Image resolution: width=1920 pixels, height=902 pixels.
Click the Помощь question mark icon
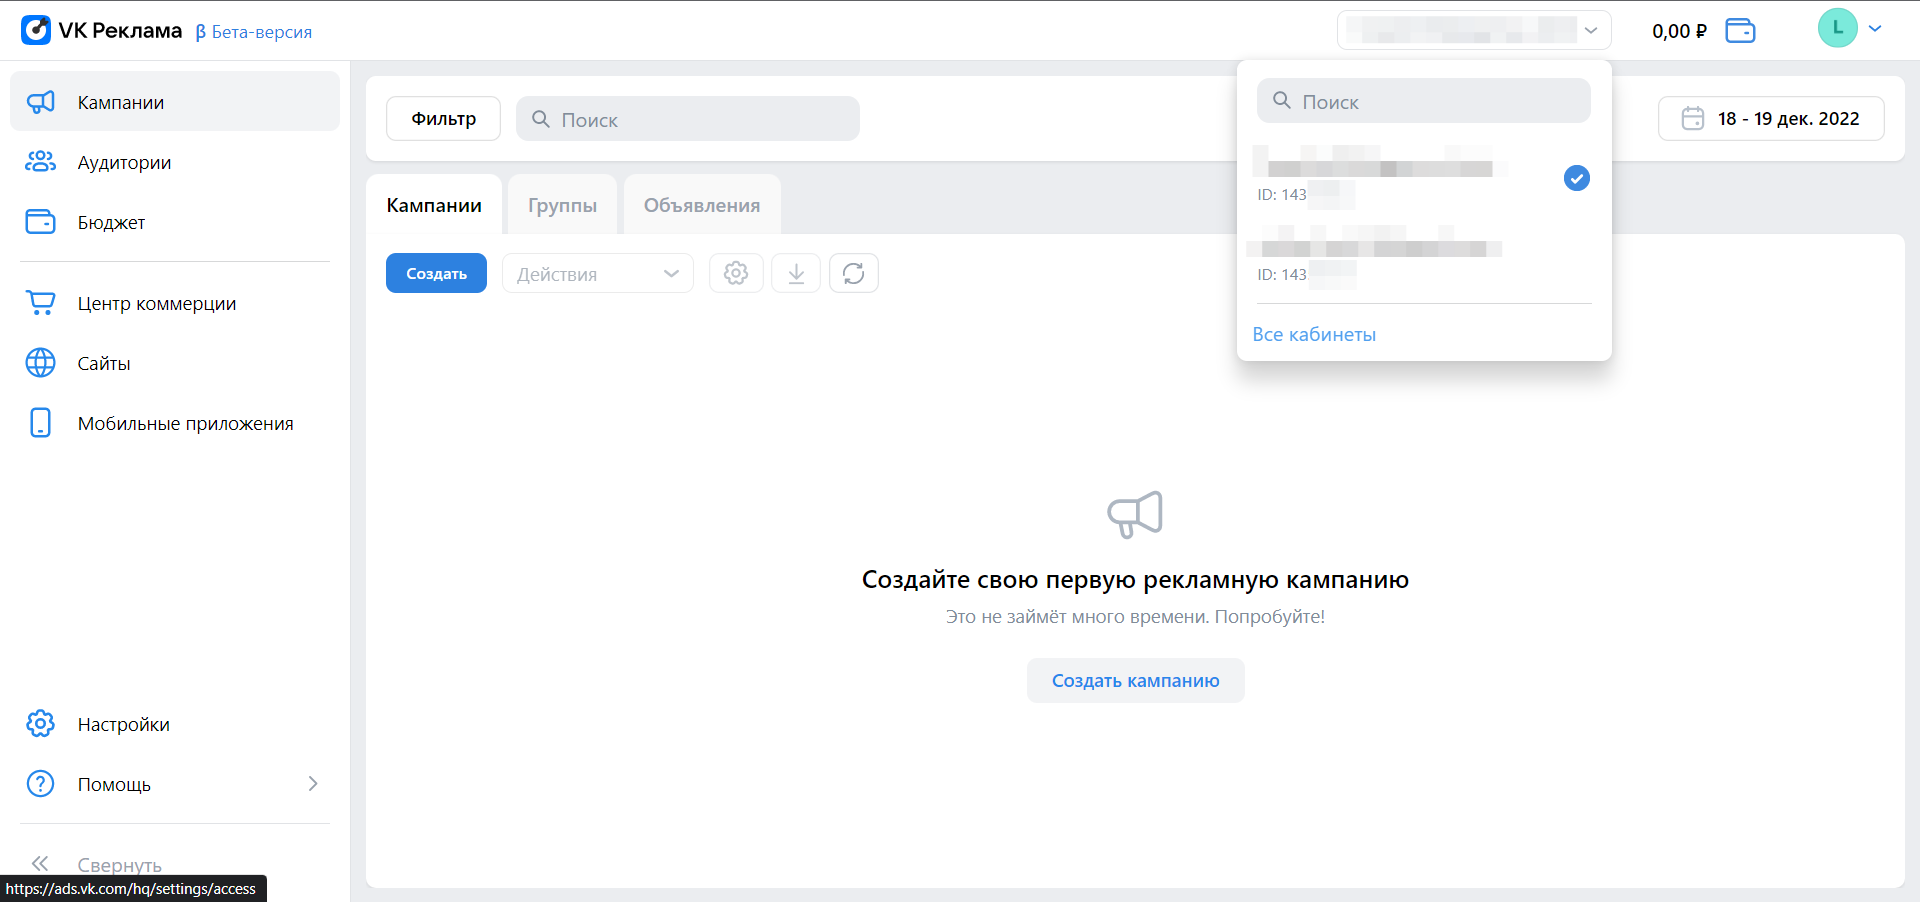click(x=40, y=784)
